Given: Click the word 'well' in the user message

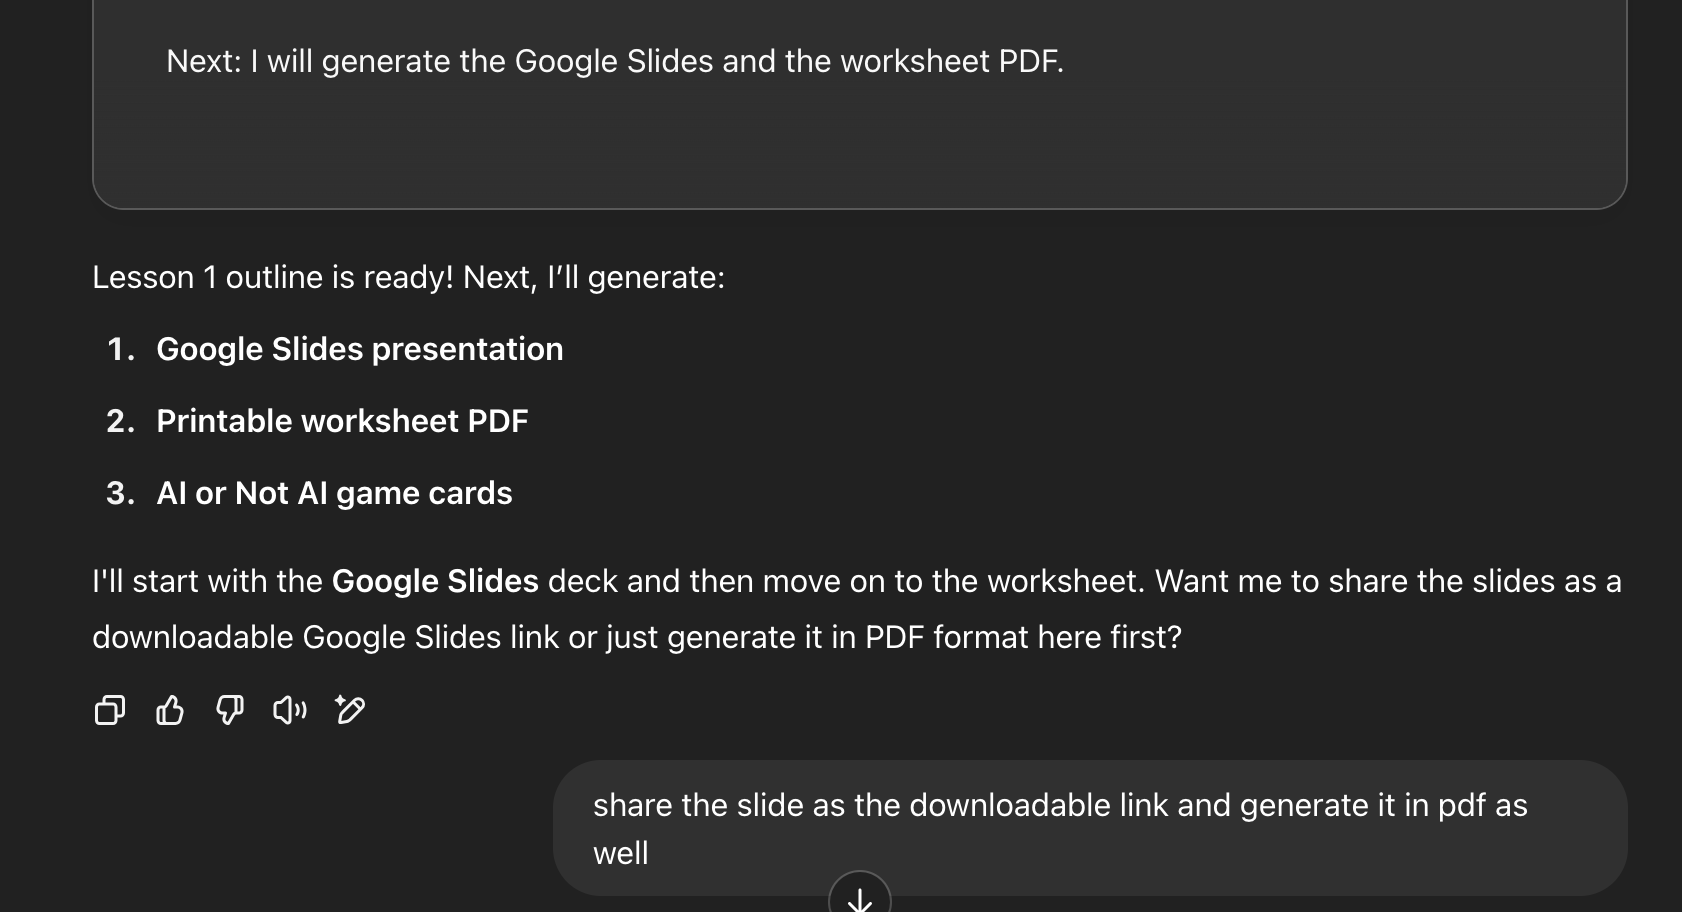Looking at the screenshot, I should click(x=621, y=853).
